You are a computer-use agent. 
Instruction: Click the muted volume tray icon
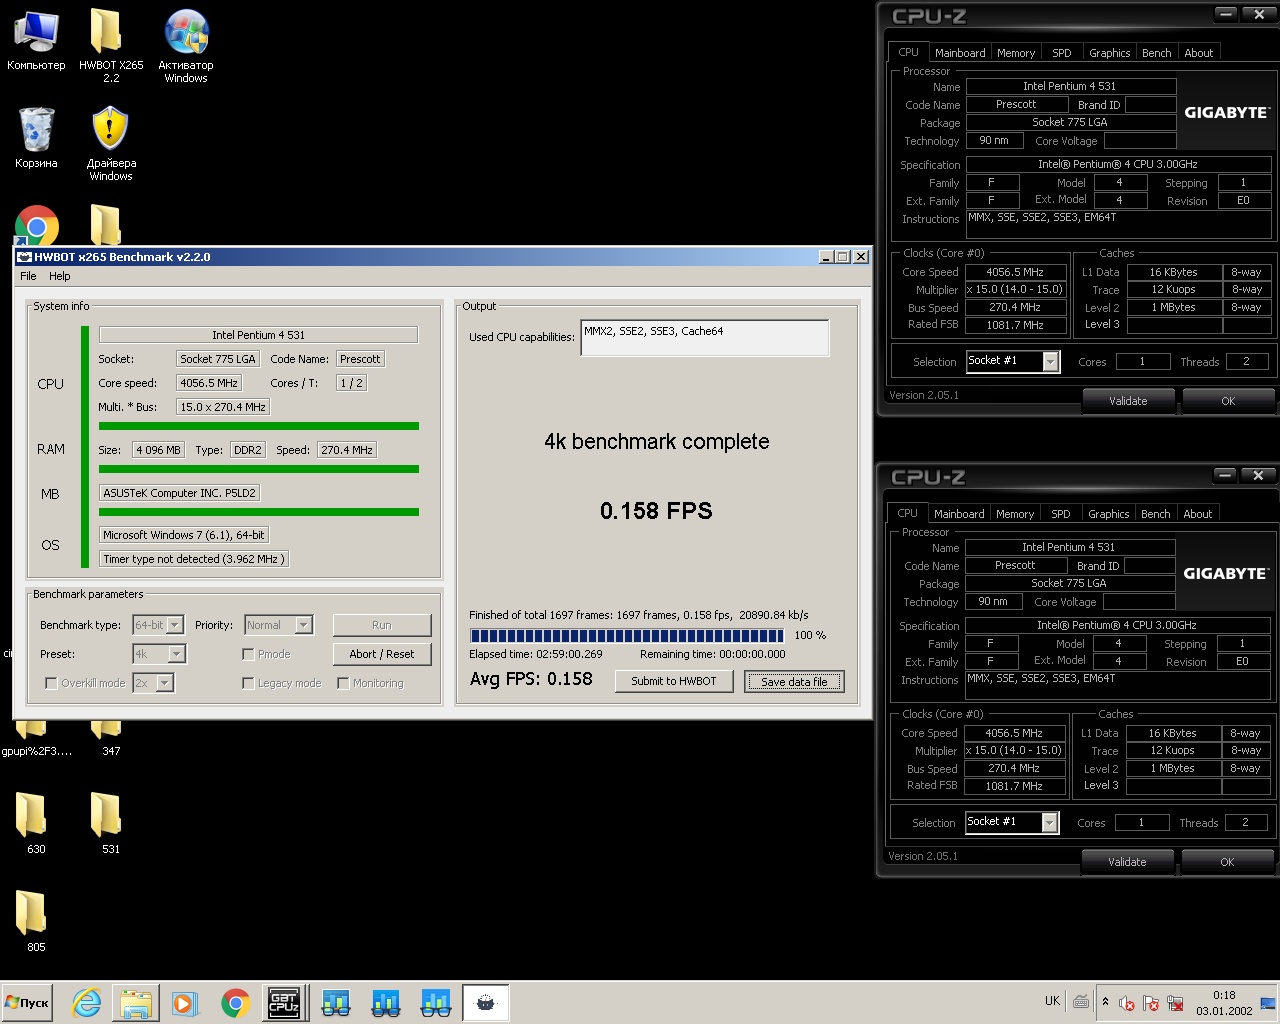tap(1127, 1003)
